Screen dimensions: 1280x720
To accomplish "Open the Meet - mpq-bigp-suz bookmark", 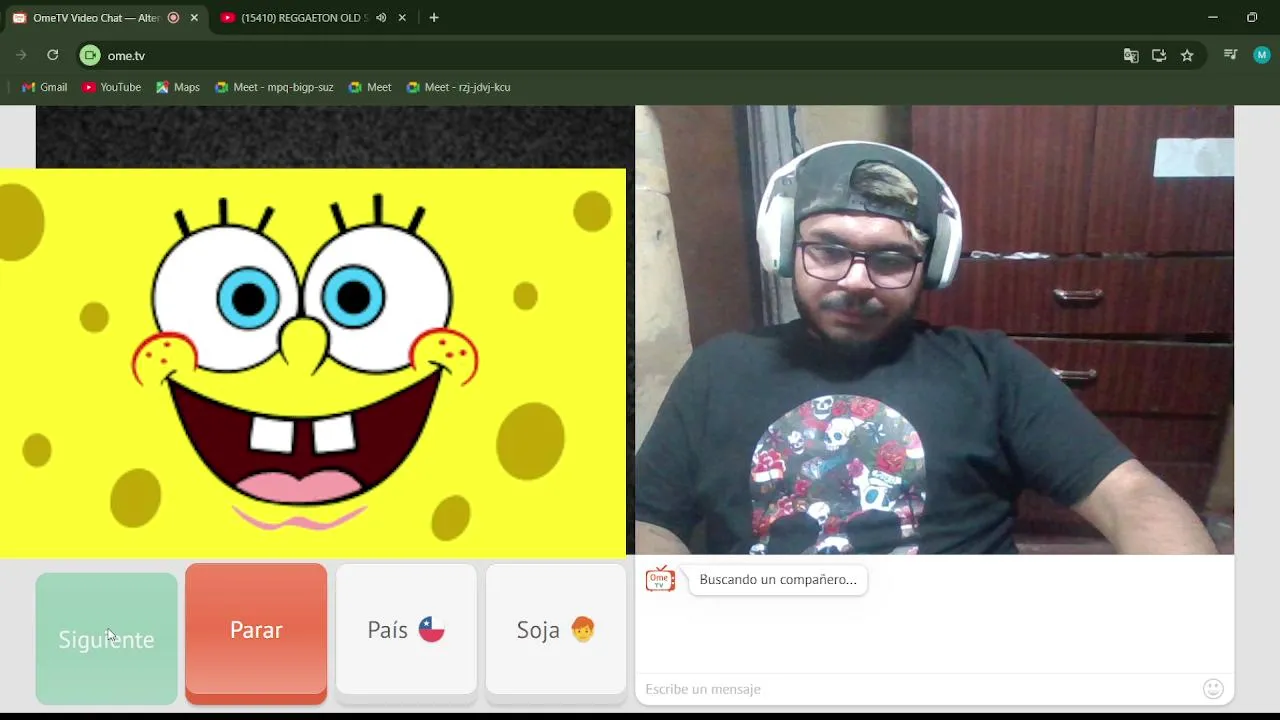I will click(x=274, y=87).
